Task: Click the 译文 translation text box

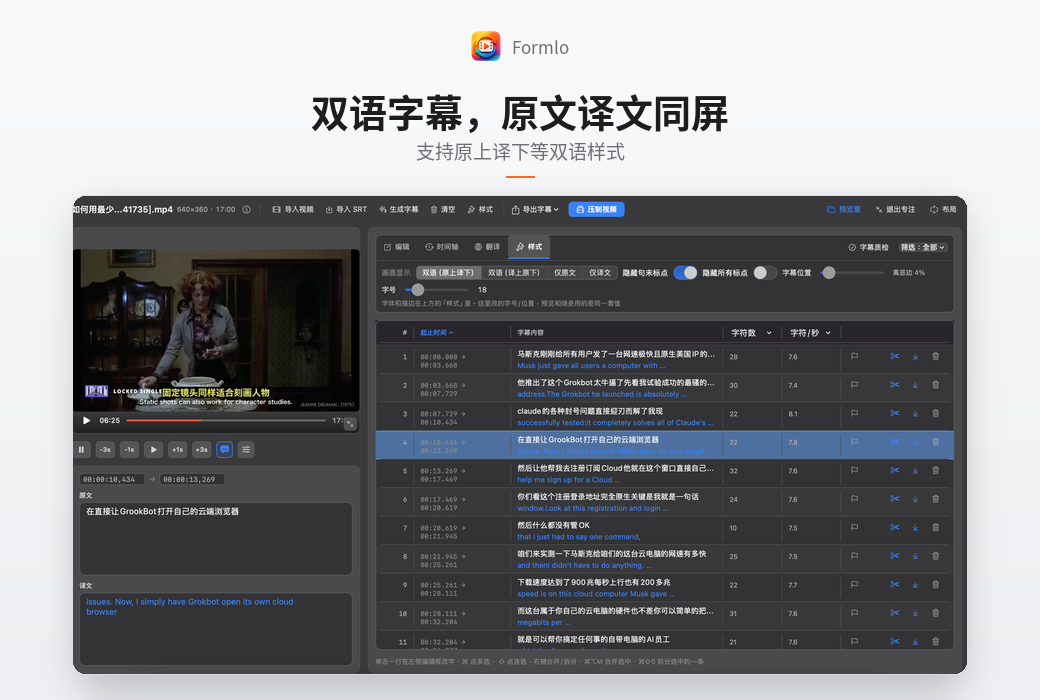Action: [x=216, y=628]
